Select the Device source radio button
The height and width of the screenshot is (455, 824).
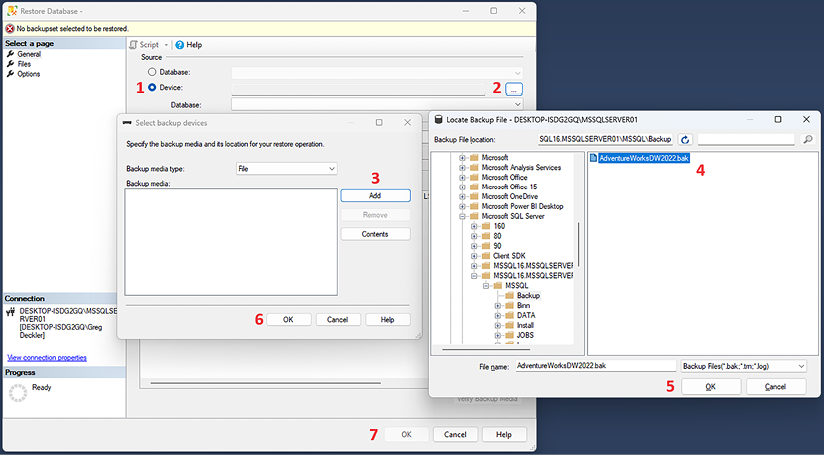(x=152, y=88)
